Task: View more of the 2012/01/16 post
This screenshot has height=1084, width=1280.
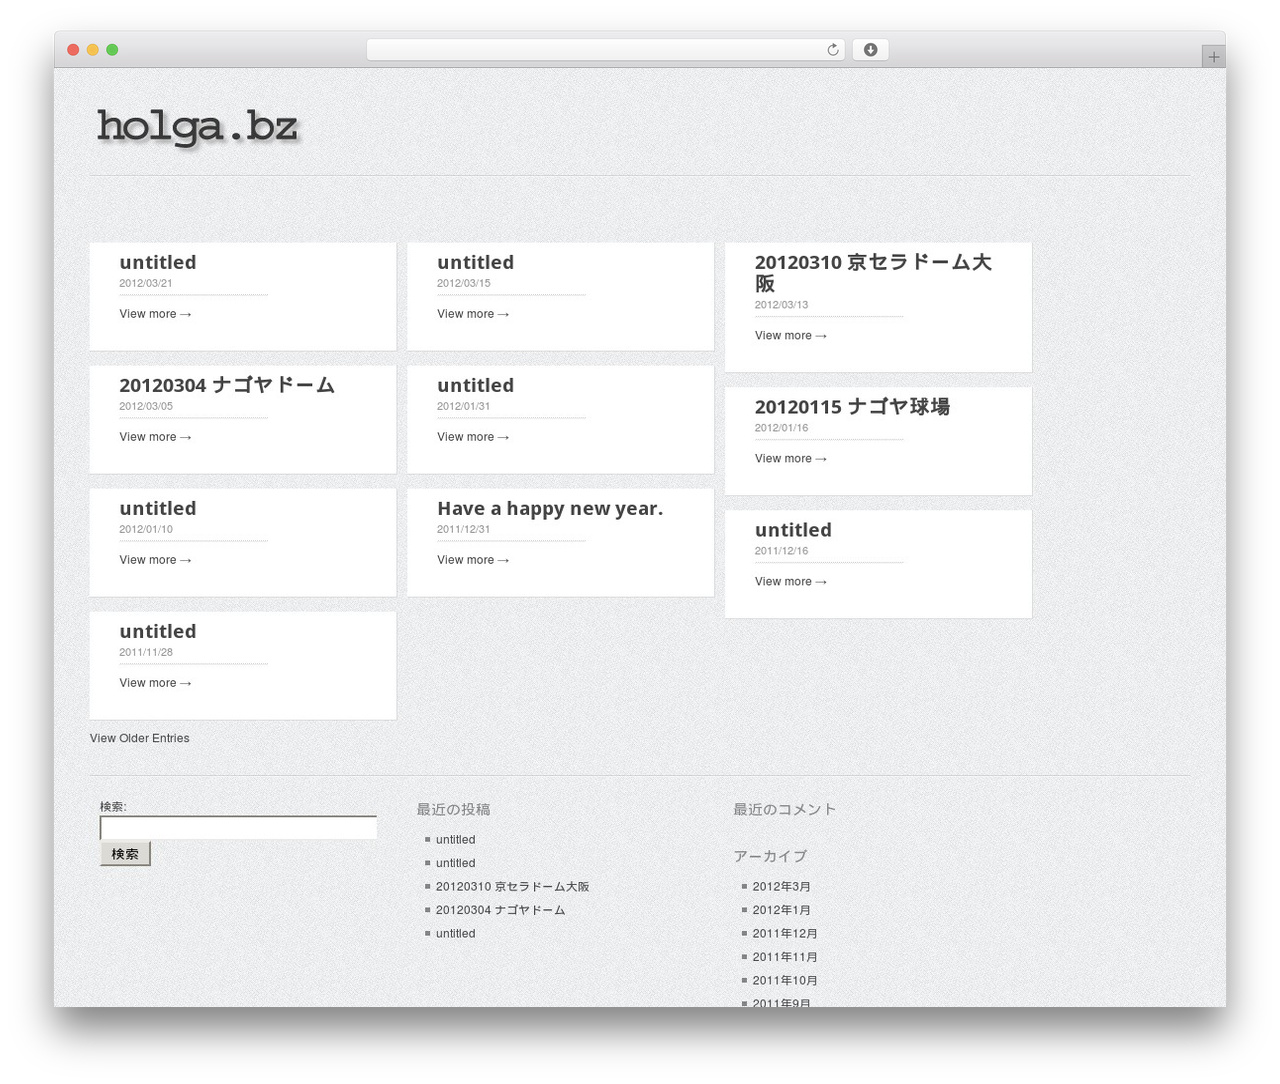Action: [x=791, y=459]
